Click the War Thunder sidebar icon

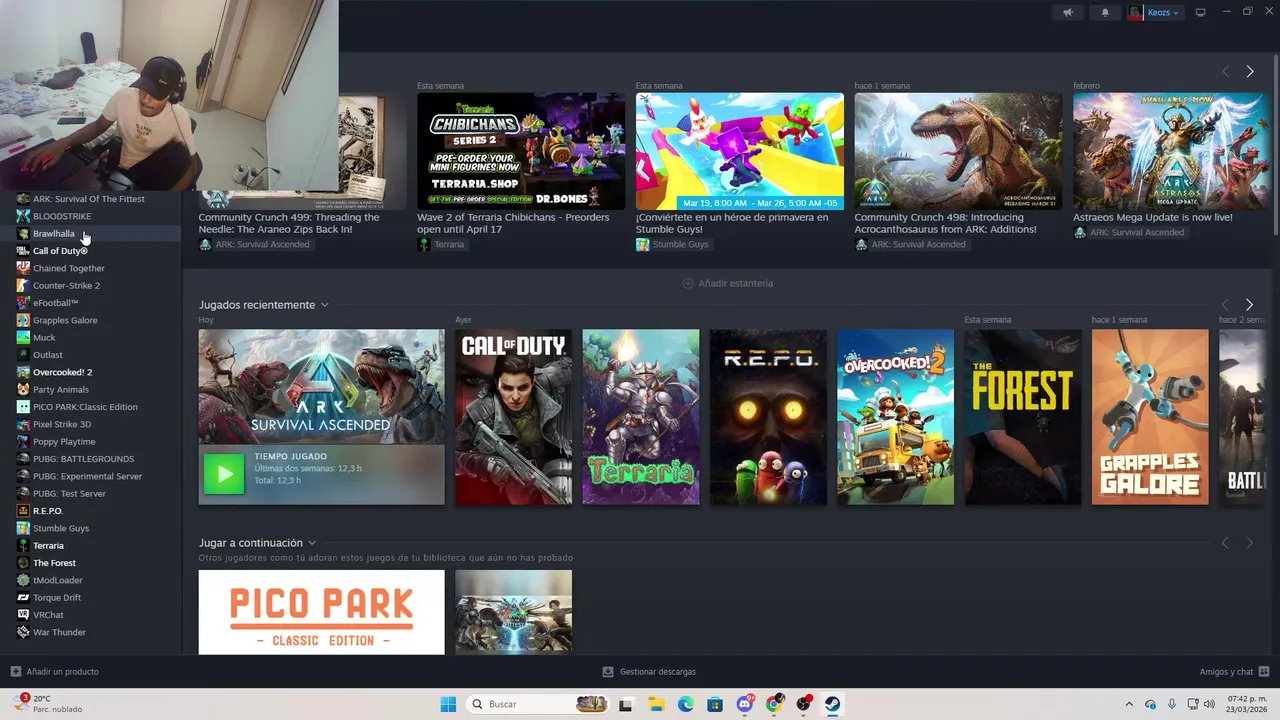(23, 632)
